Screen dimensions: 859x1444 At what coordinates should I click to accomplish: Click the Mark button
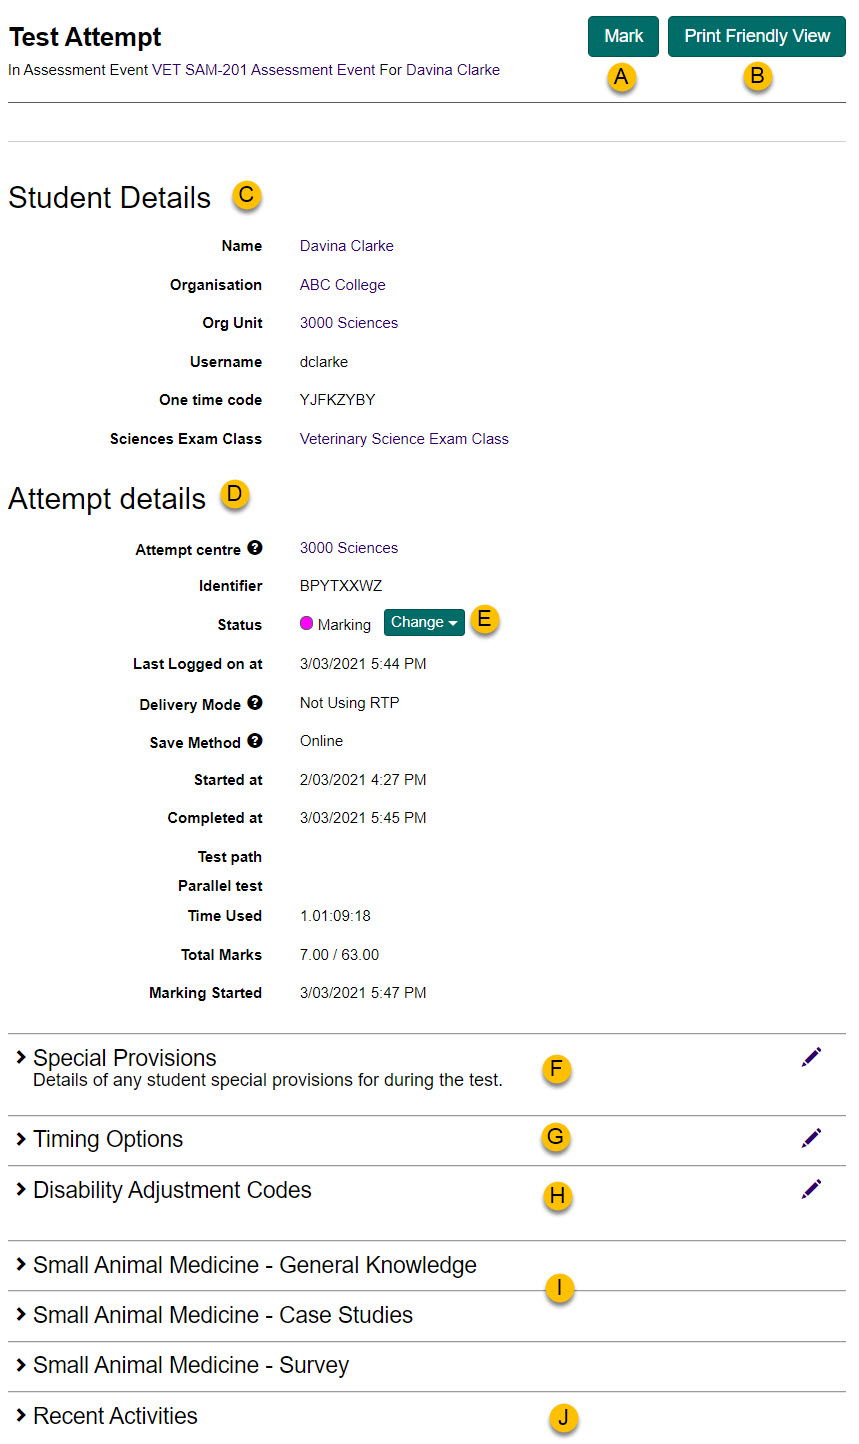click(x=623, y=36)
